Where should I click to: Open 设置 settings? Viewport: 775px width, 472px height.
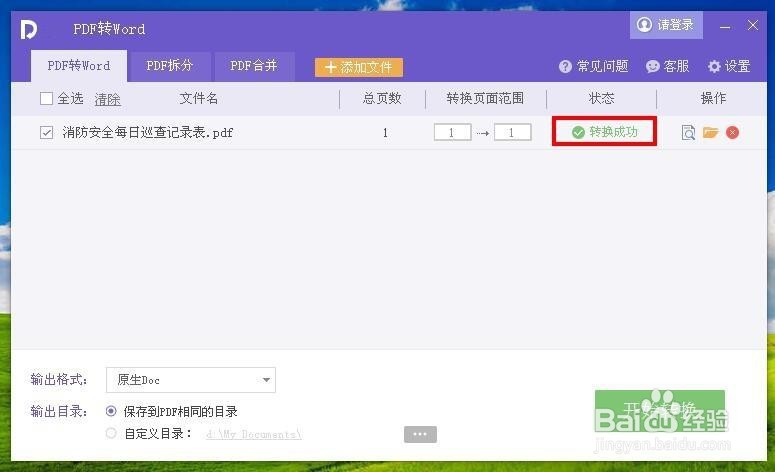729,66
